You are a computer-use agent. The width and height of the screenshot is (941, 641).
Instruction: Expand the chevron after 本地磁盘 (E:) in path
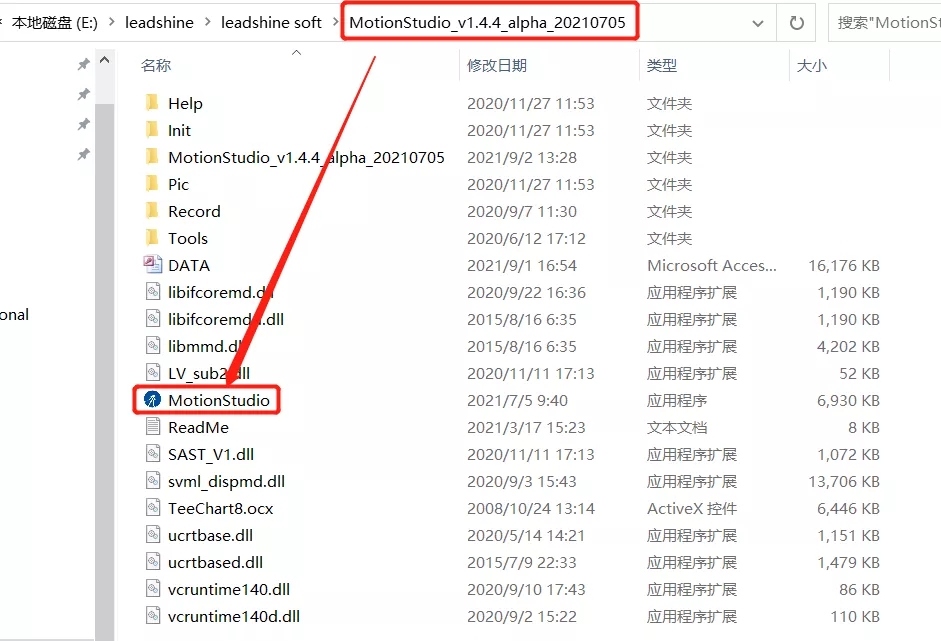pyautogui.click(x=112, y=22)
